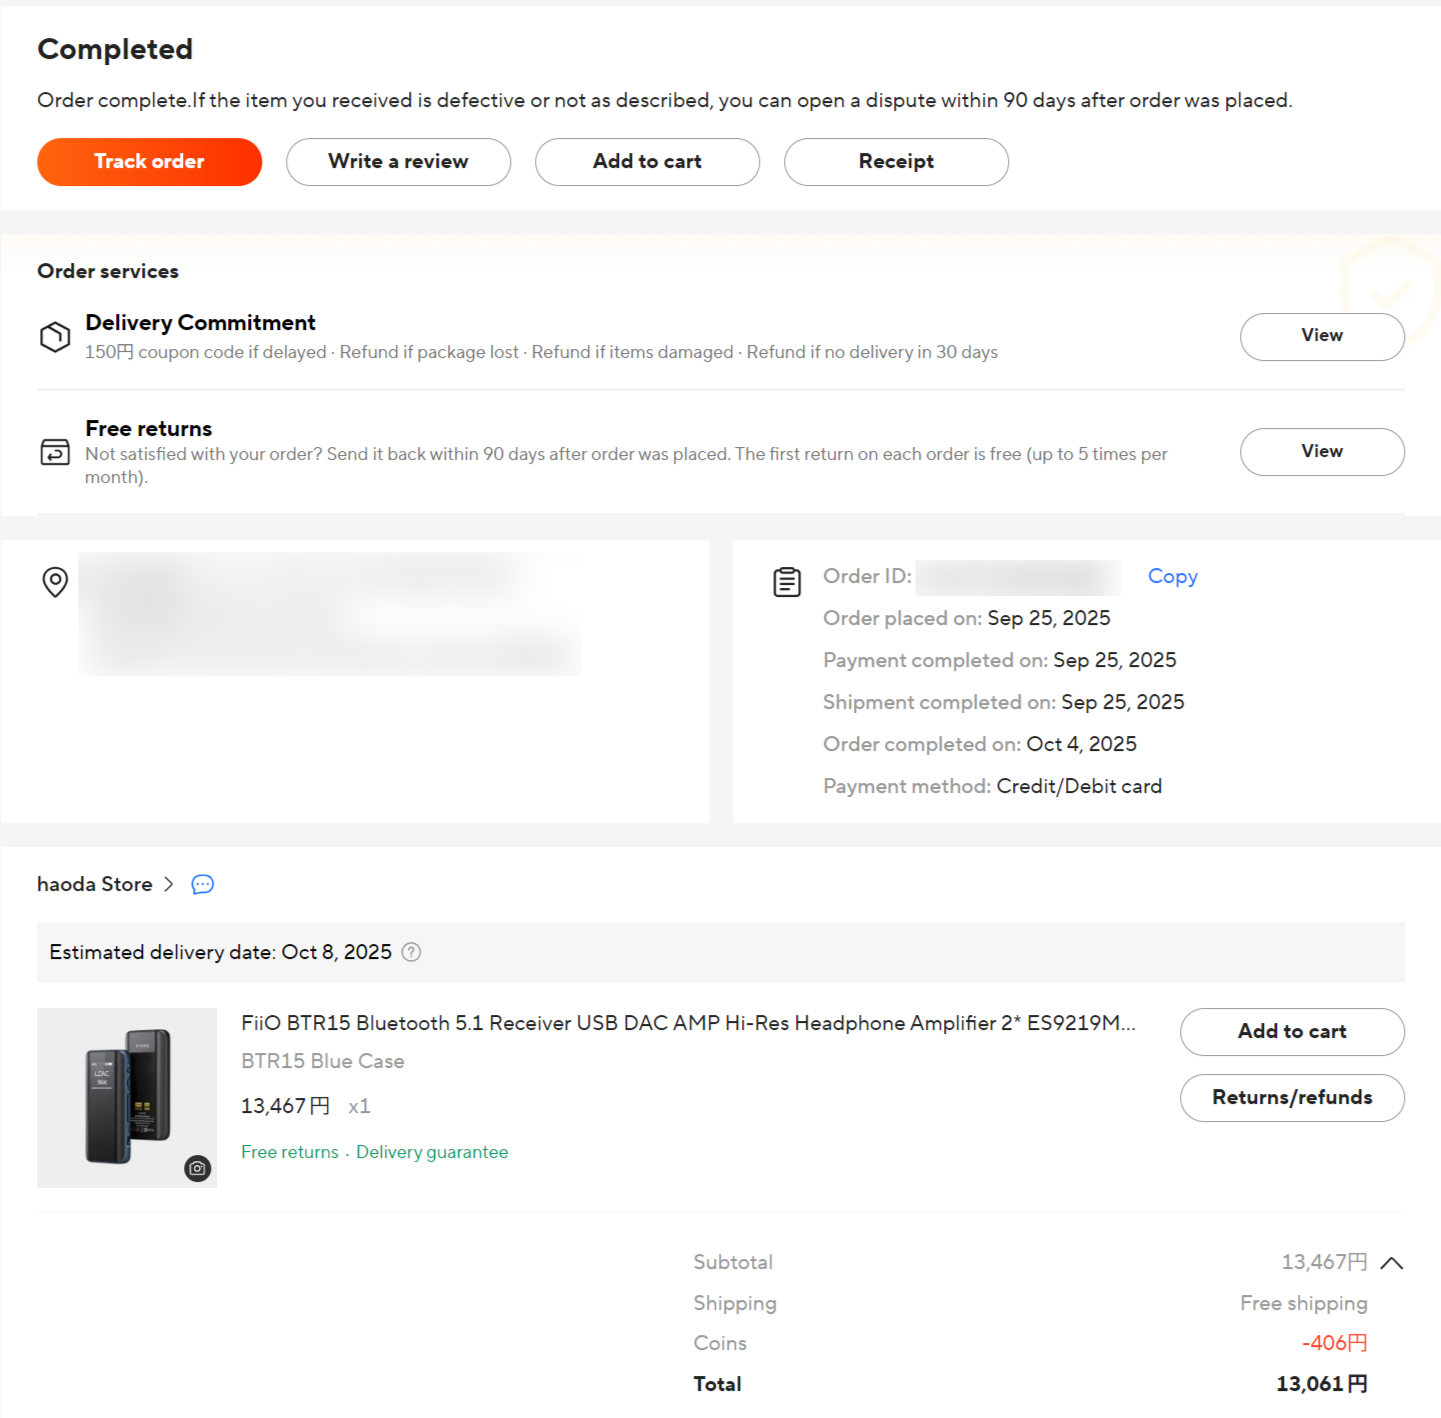The image size is (1441, 1418).
Task: Click the location pin icon
Action: pyautogui.click(x=55, y=581)
